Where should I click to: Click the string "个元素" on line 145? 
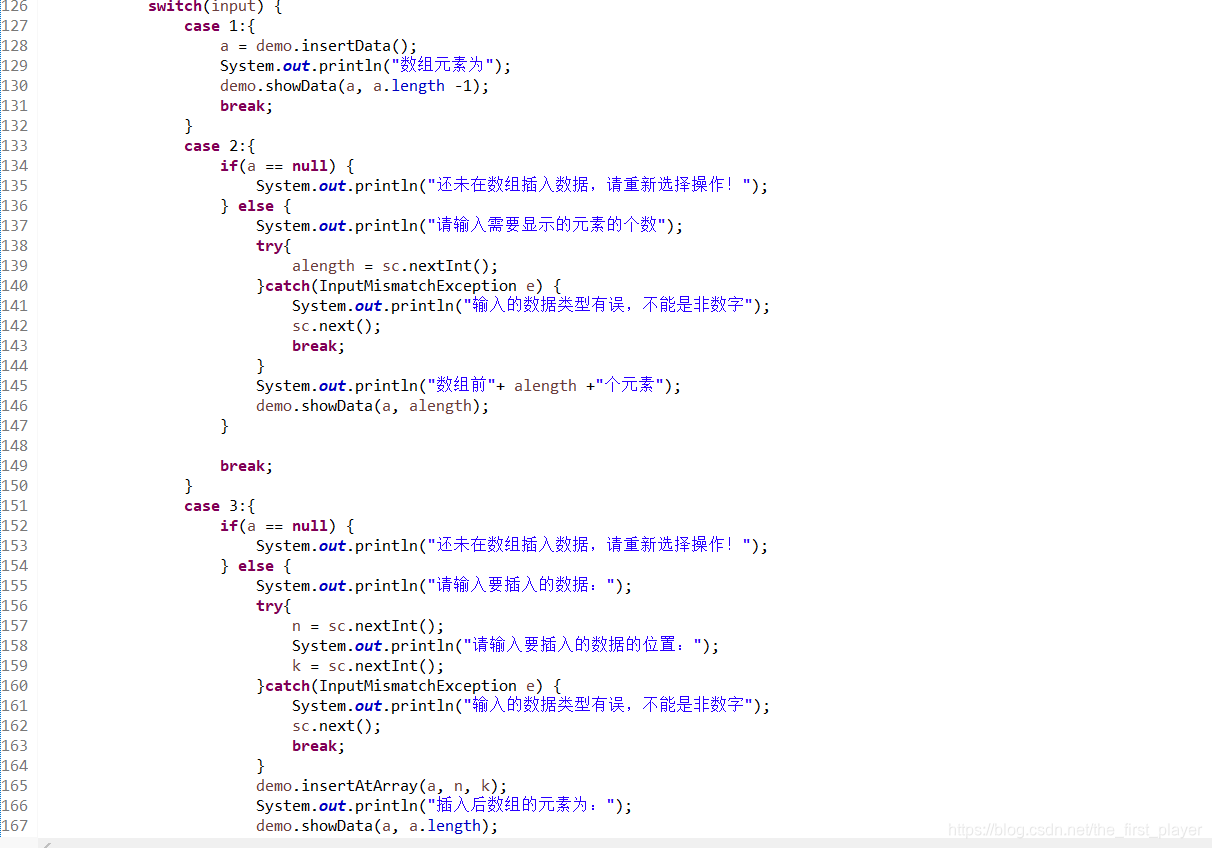click(629, 386)
